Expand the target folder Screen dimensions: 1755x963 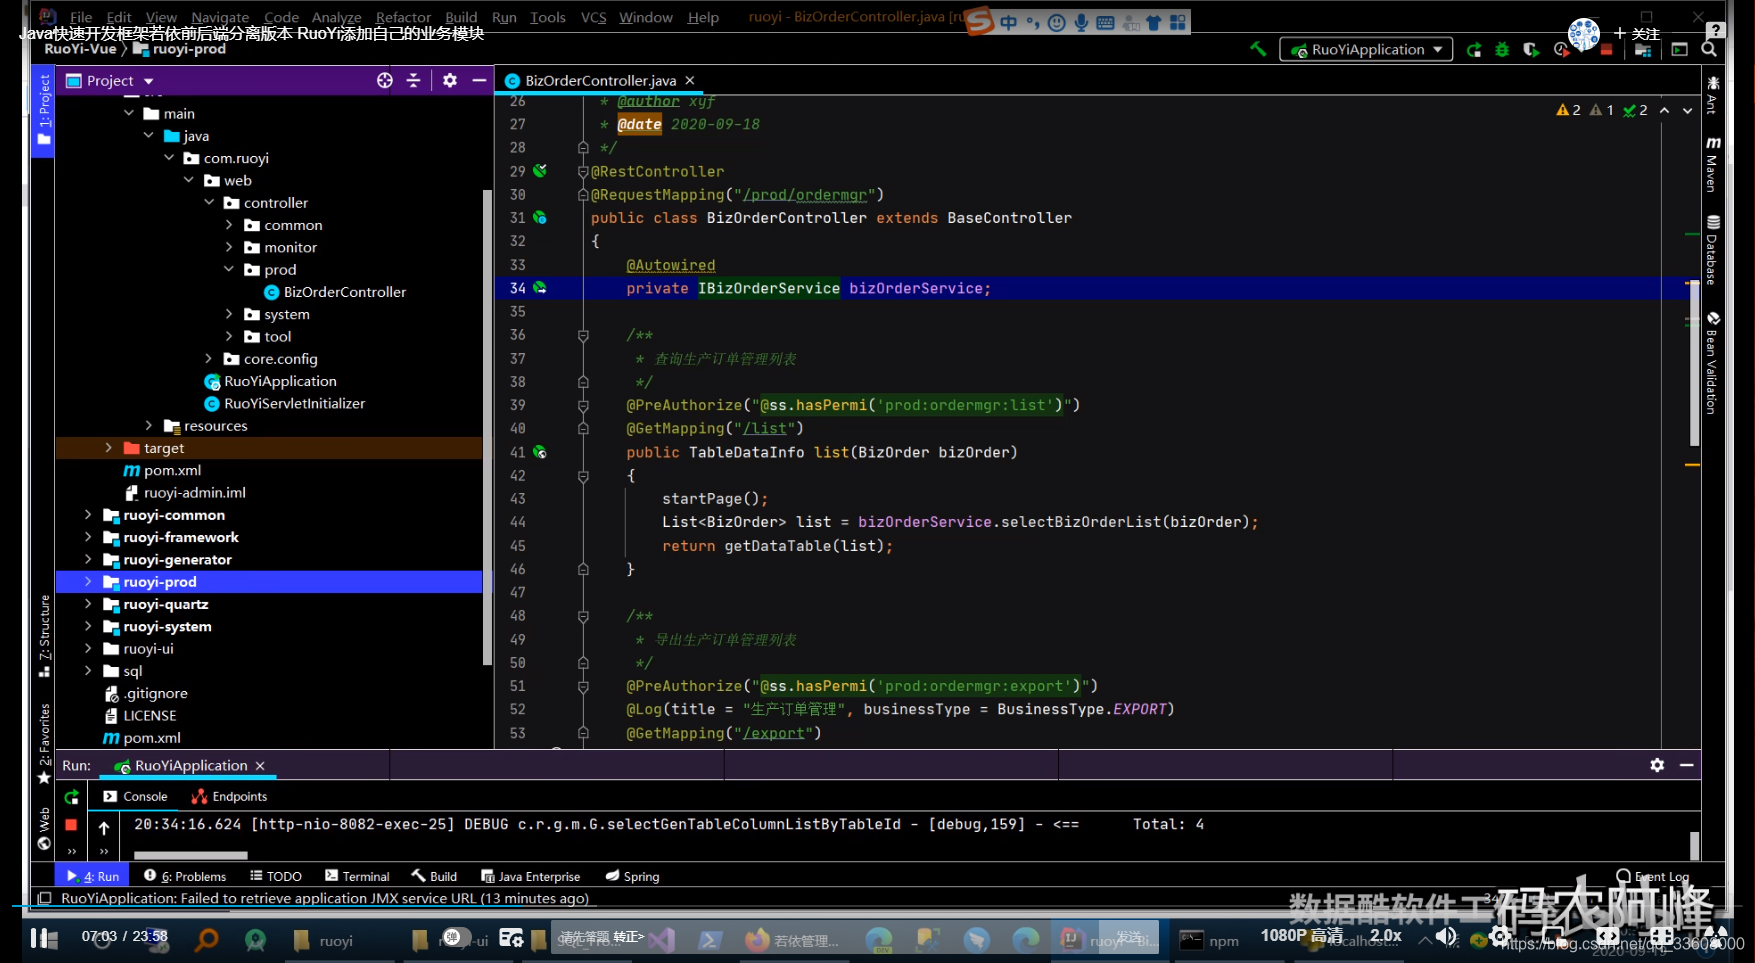108,448
